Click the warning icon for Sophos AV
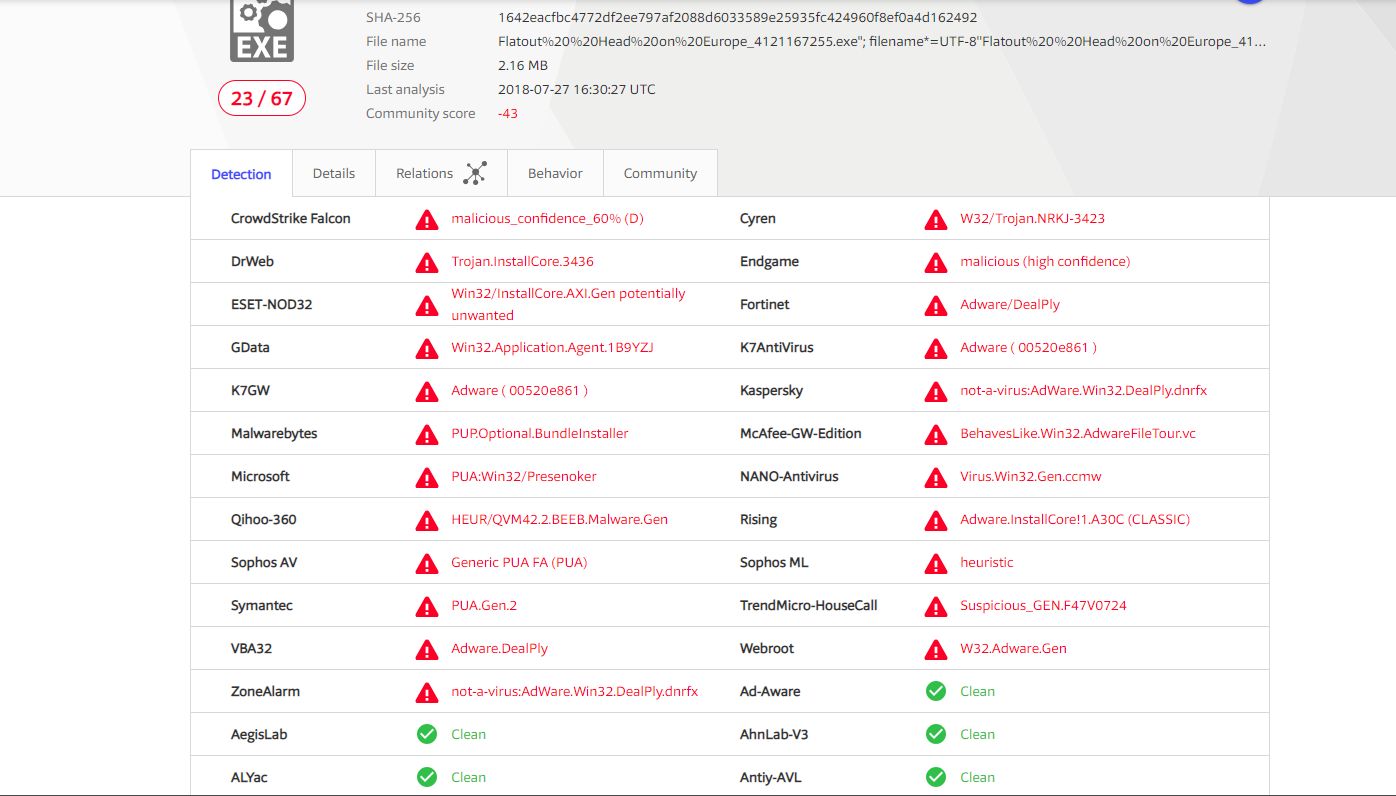1396x796 pixels. click(x=427, y=563)
